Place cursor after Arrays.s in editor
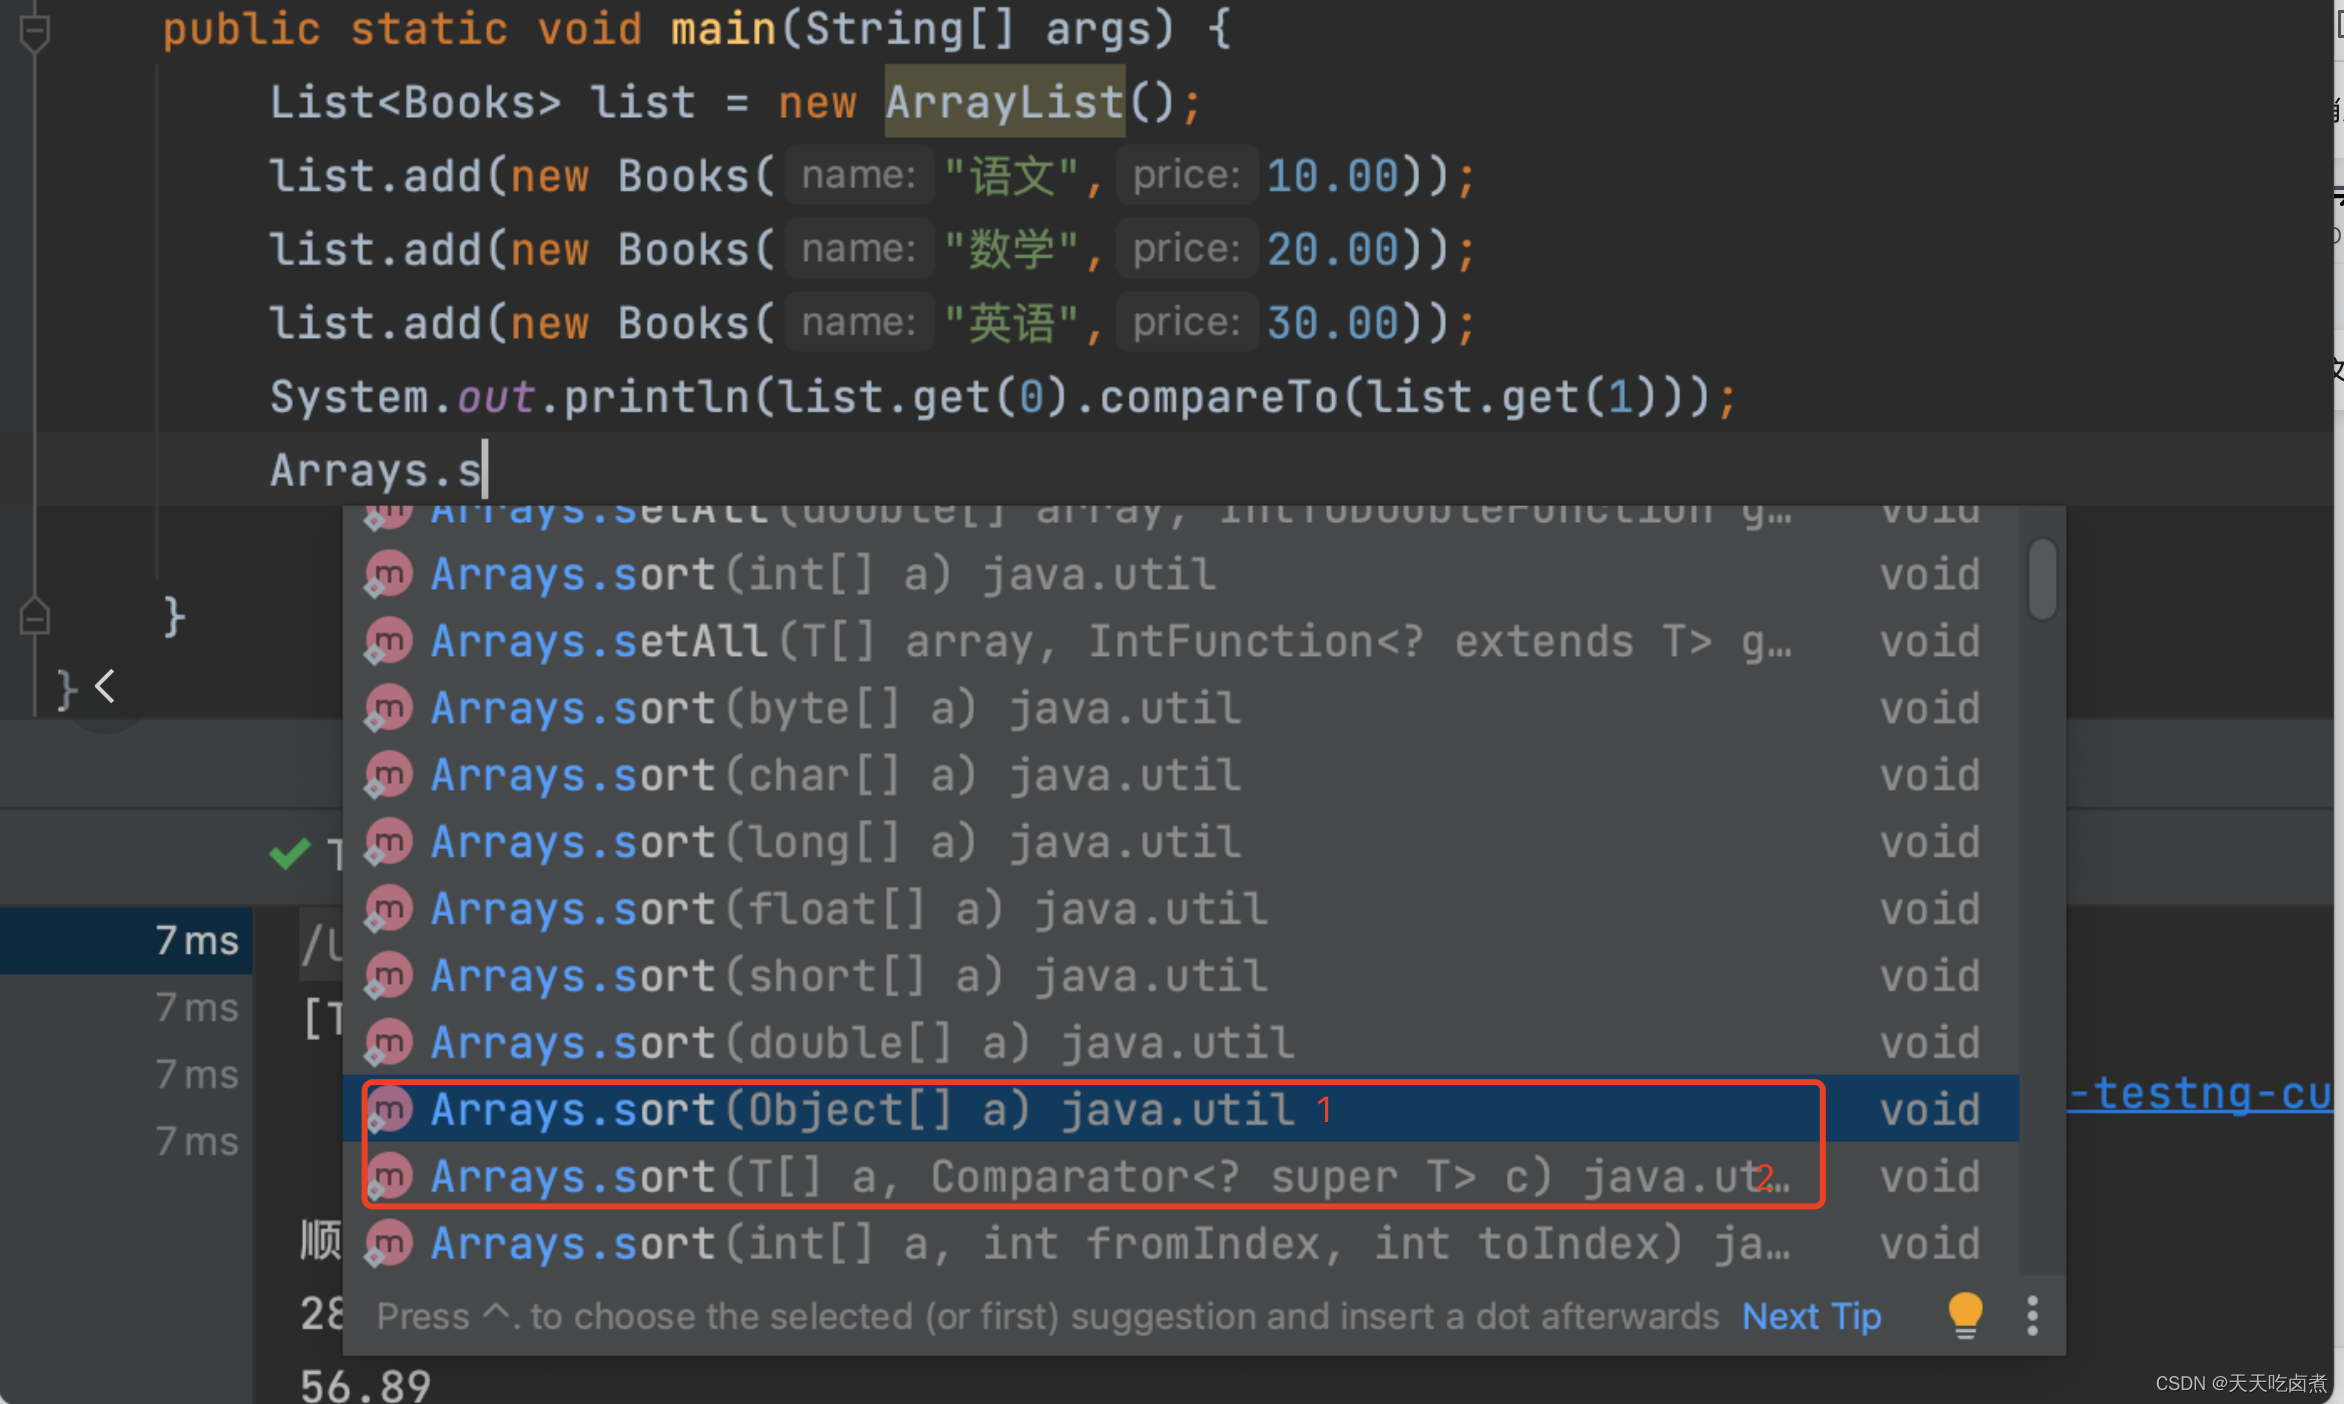Screen dimensions: 2344x1404 (485, 470)
